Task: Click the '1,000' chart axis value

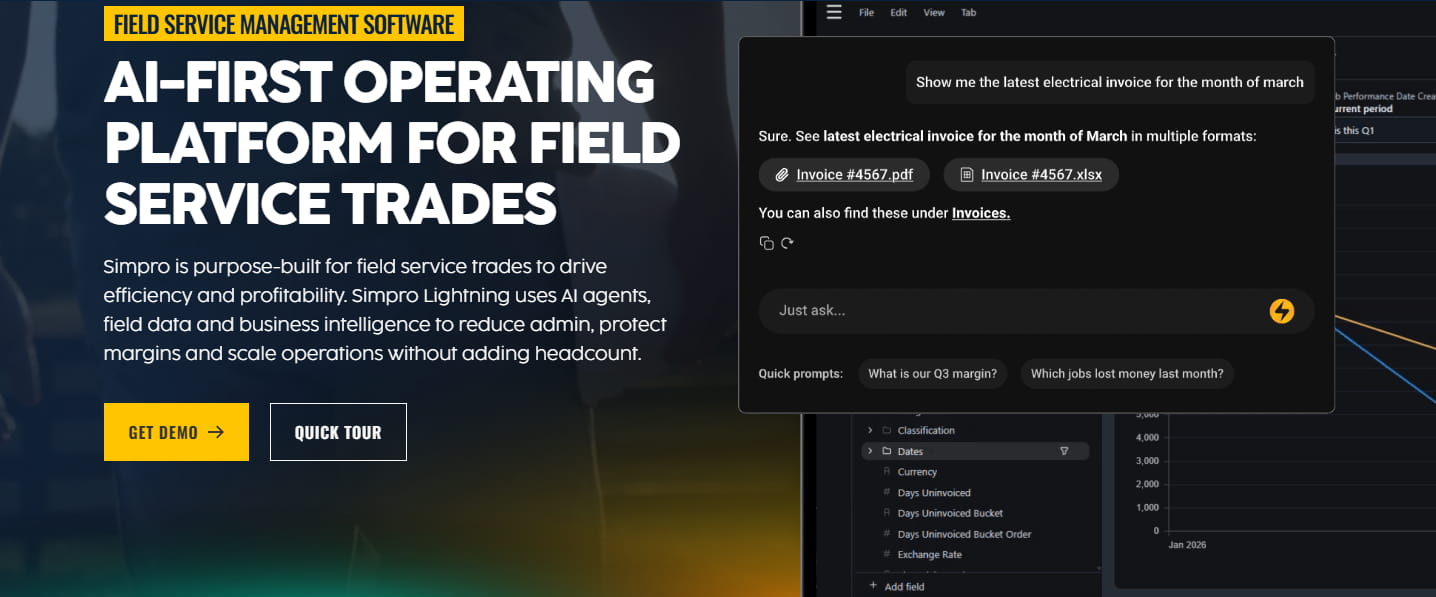Action: pyautogui.click(x=1148, y=508)
